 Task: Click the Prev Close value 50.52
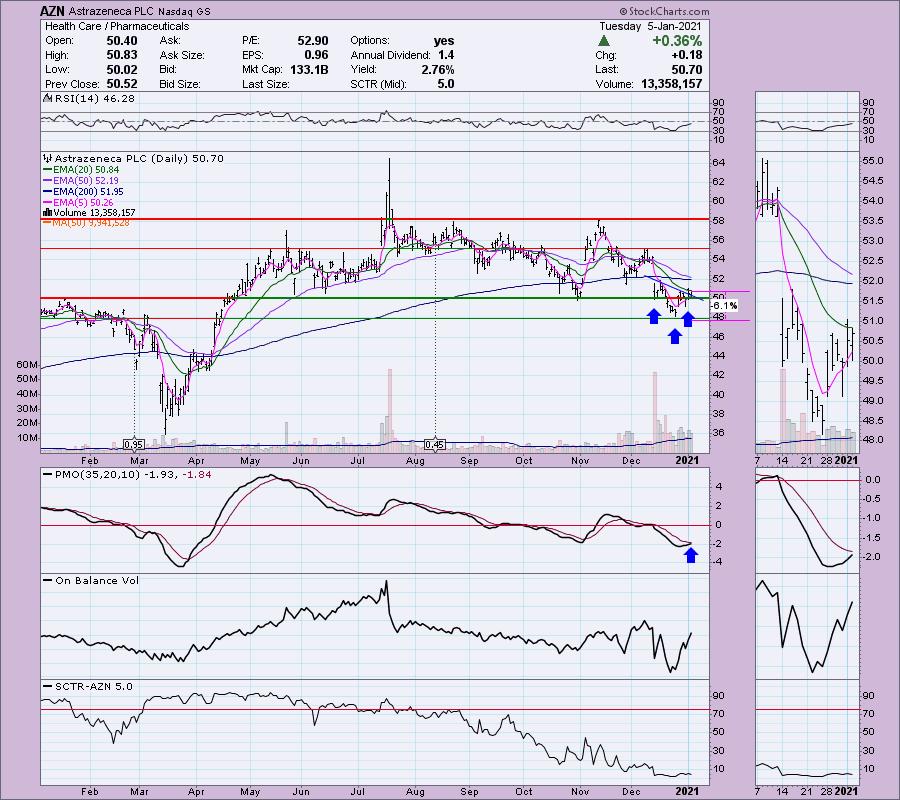(x=122, y=84)
